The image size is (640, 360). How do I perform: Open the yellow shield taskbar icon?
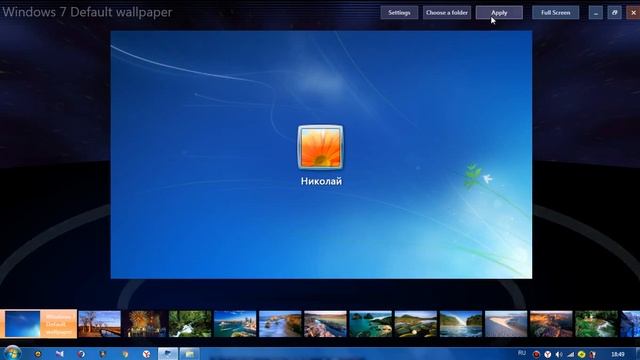coord(125,354)
